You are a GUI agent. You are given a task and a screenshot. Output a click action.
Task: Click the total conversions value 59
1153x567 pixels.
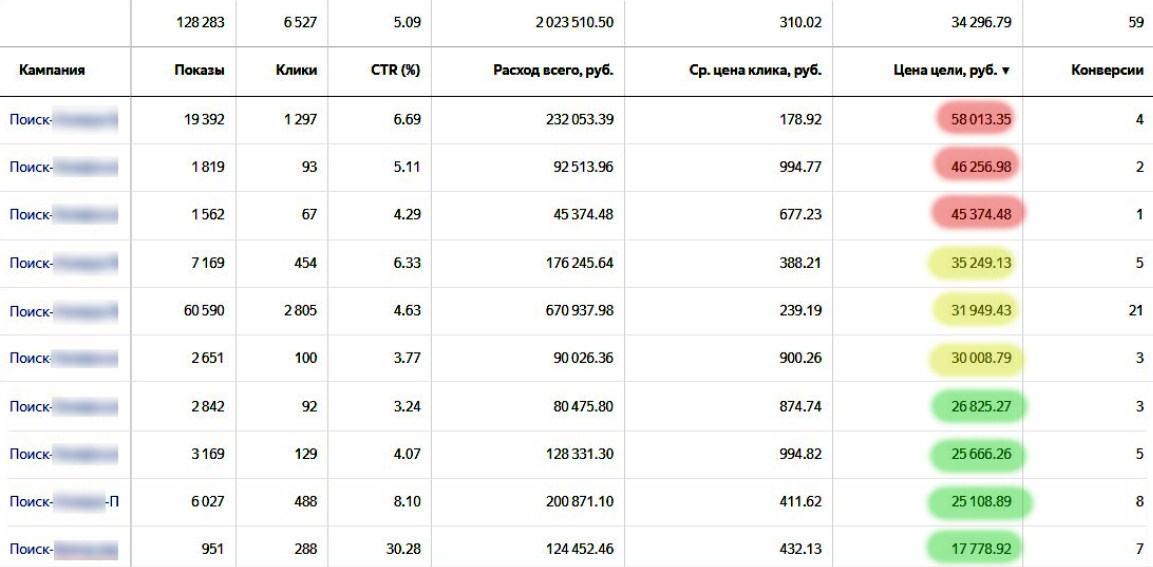[1135, 22]
